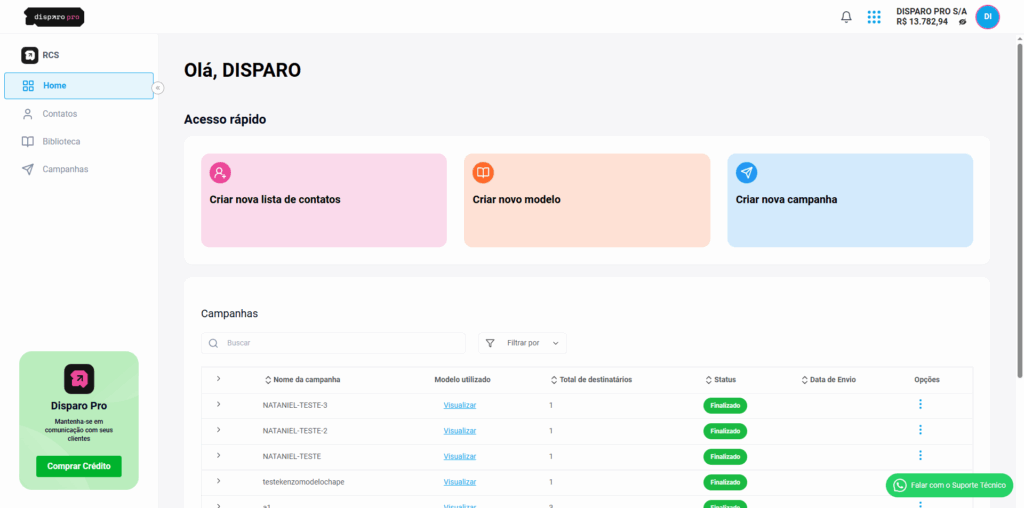Screen dimensions: 1024x508
Task: Sort by Nome da campanha
Action: coord(302,379)
